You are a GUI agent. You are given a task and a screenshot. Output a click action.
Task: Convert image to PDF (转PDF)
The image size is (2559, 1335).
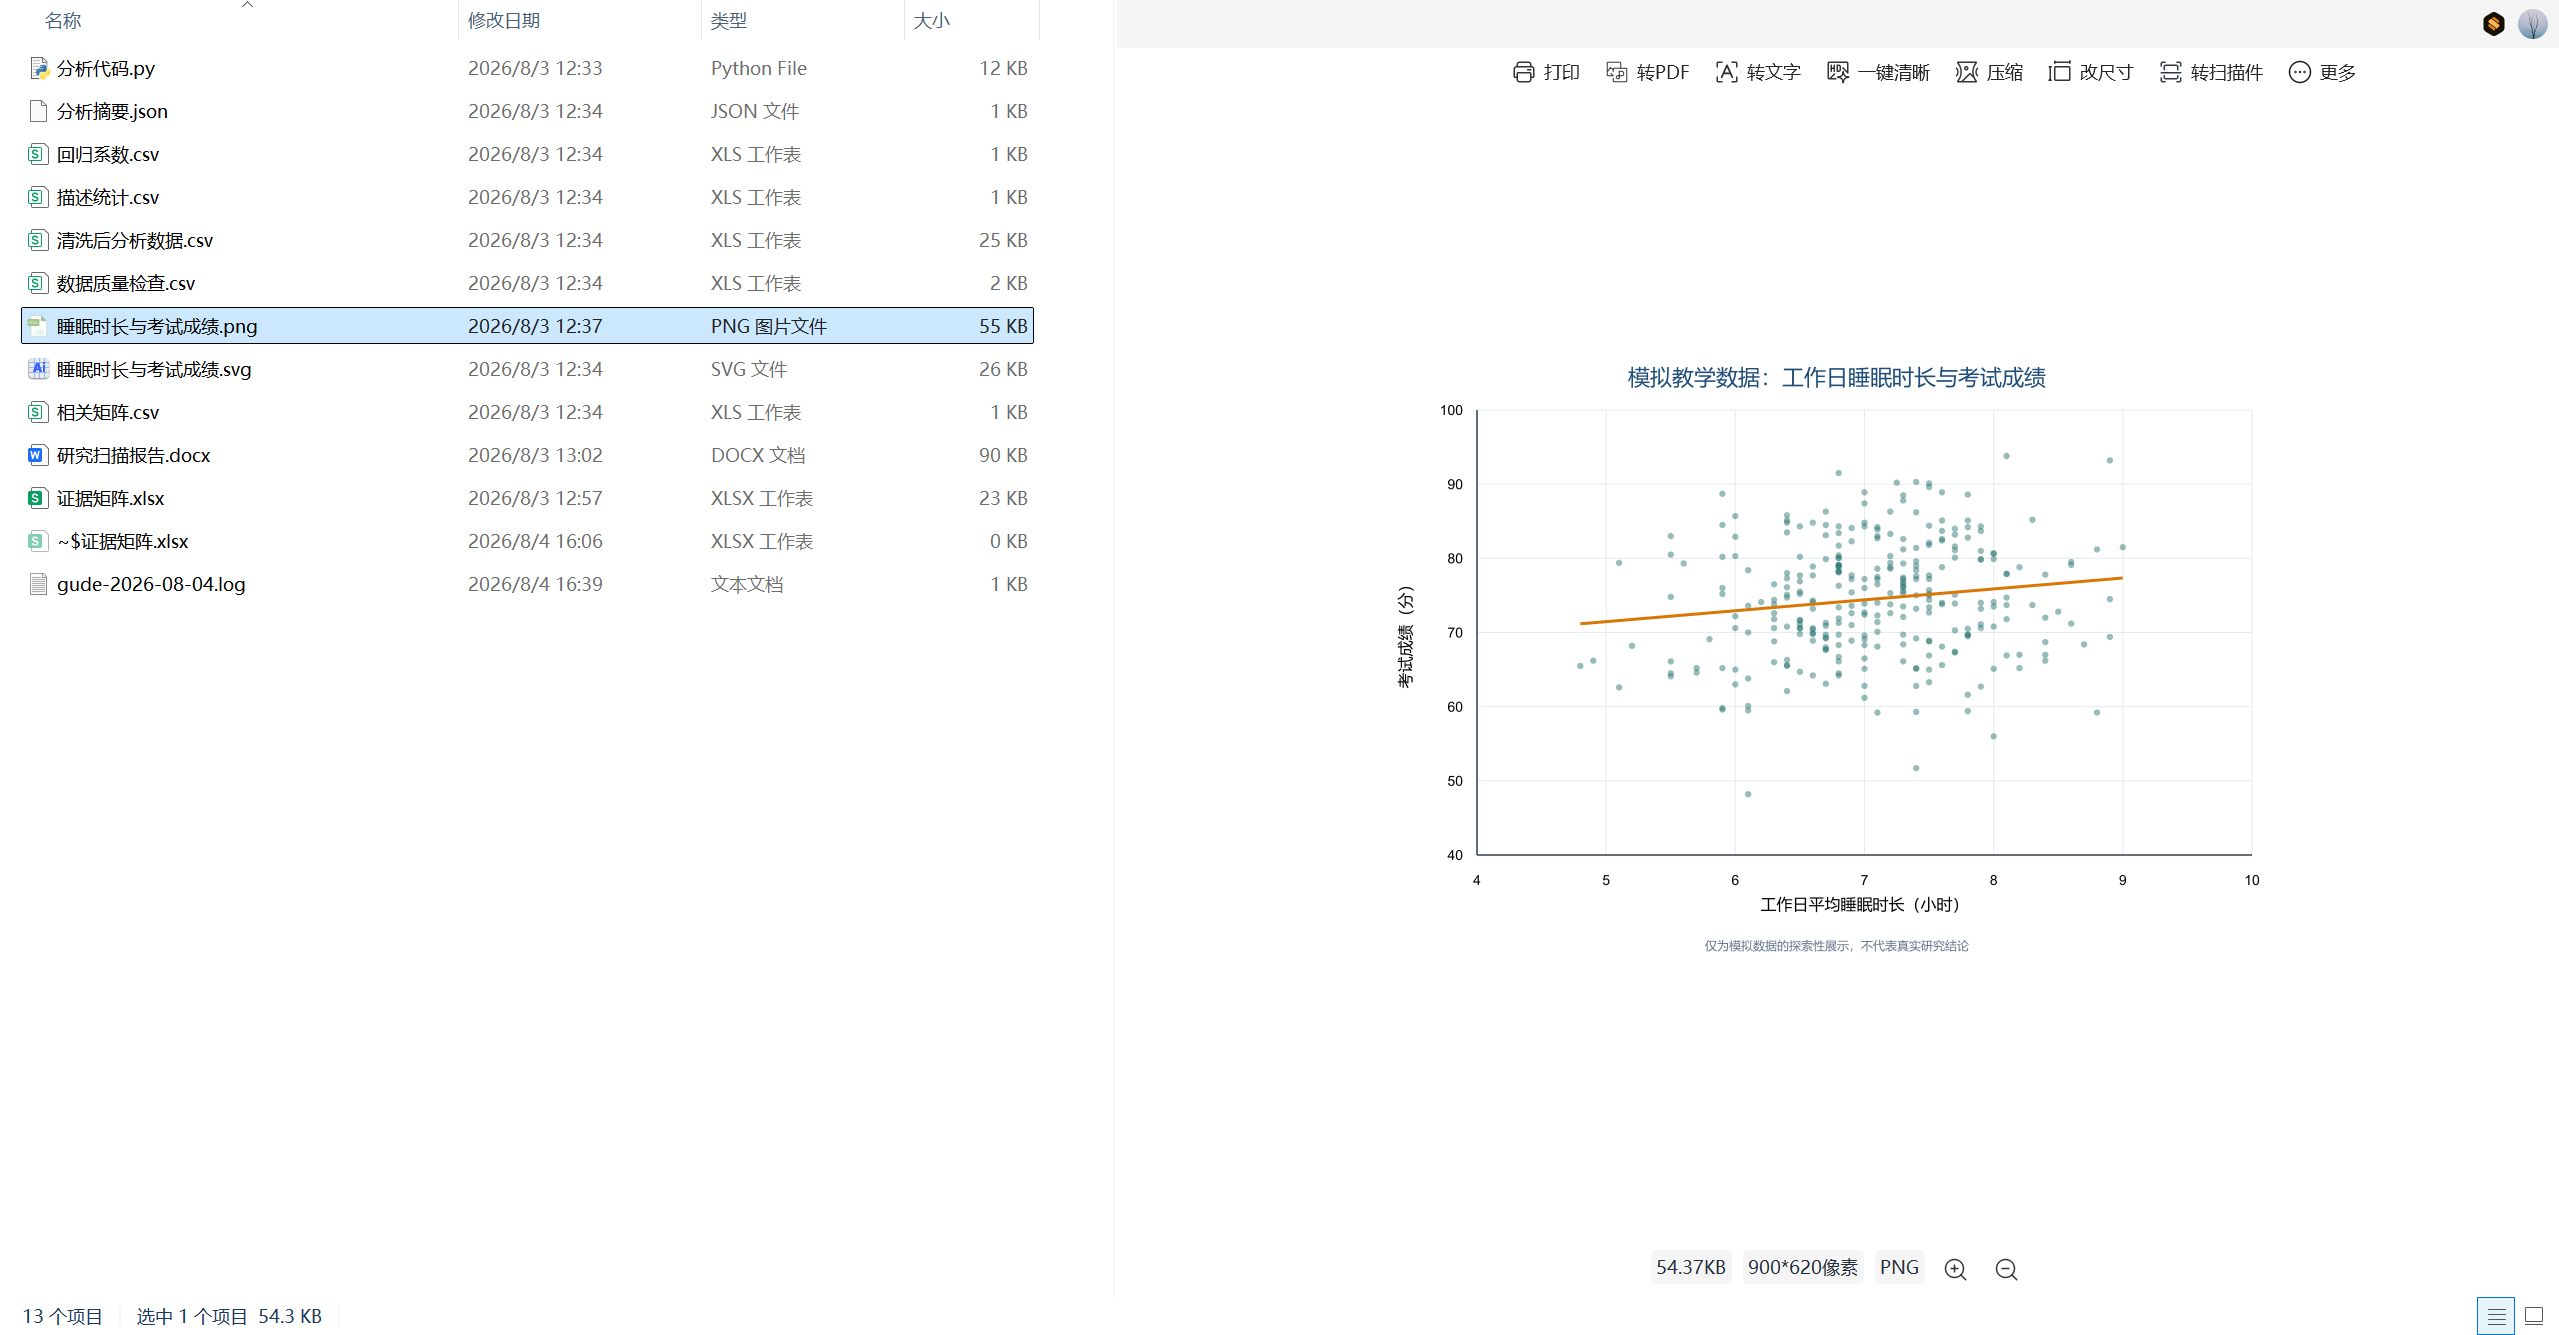(x=1648, y=72)
